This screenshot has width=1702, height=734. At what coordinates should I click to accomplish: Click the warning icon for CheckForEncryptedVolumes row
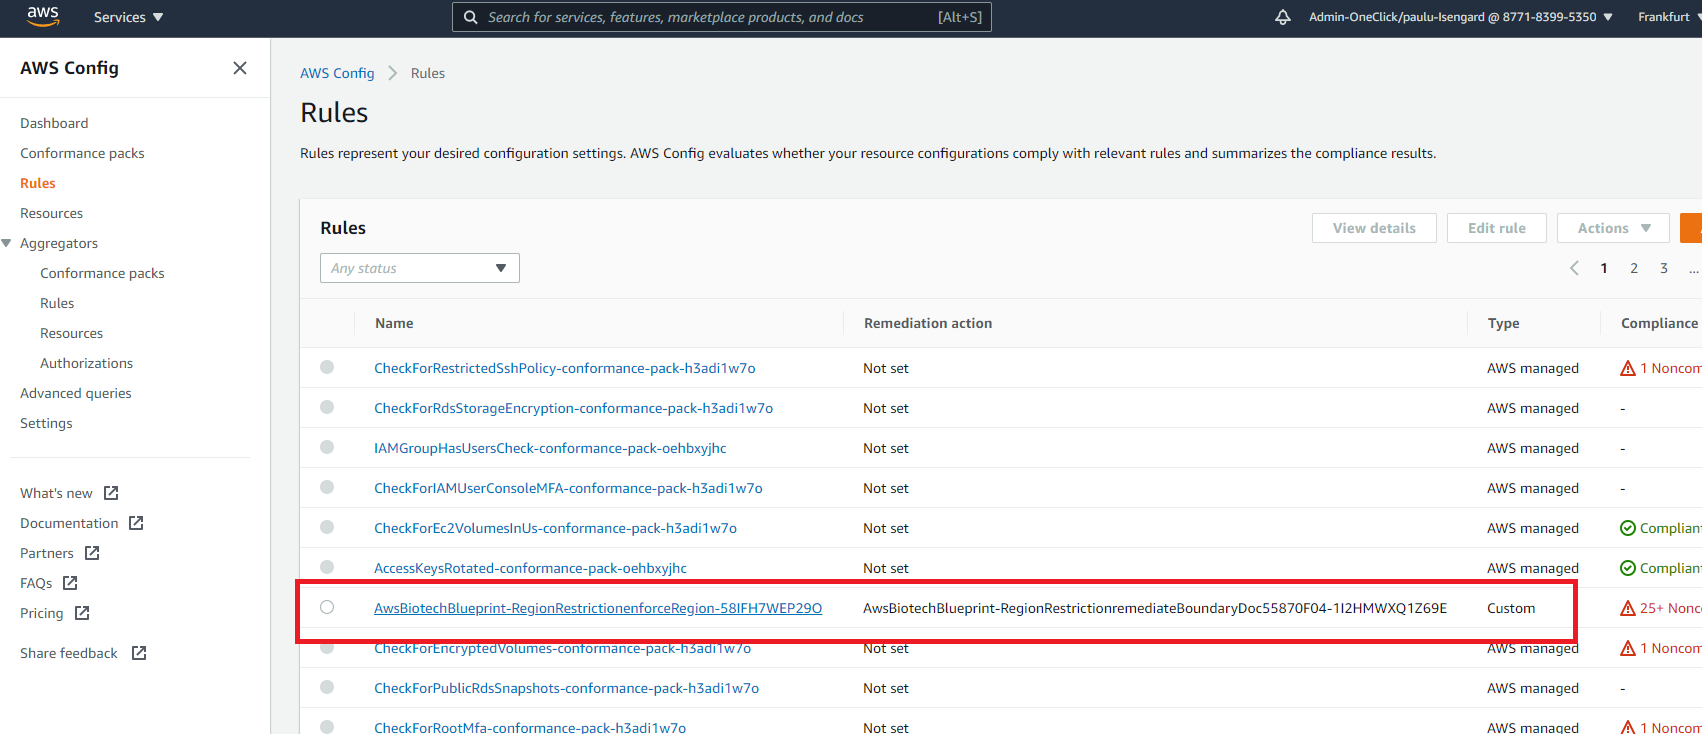1628,648
